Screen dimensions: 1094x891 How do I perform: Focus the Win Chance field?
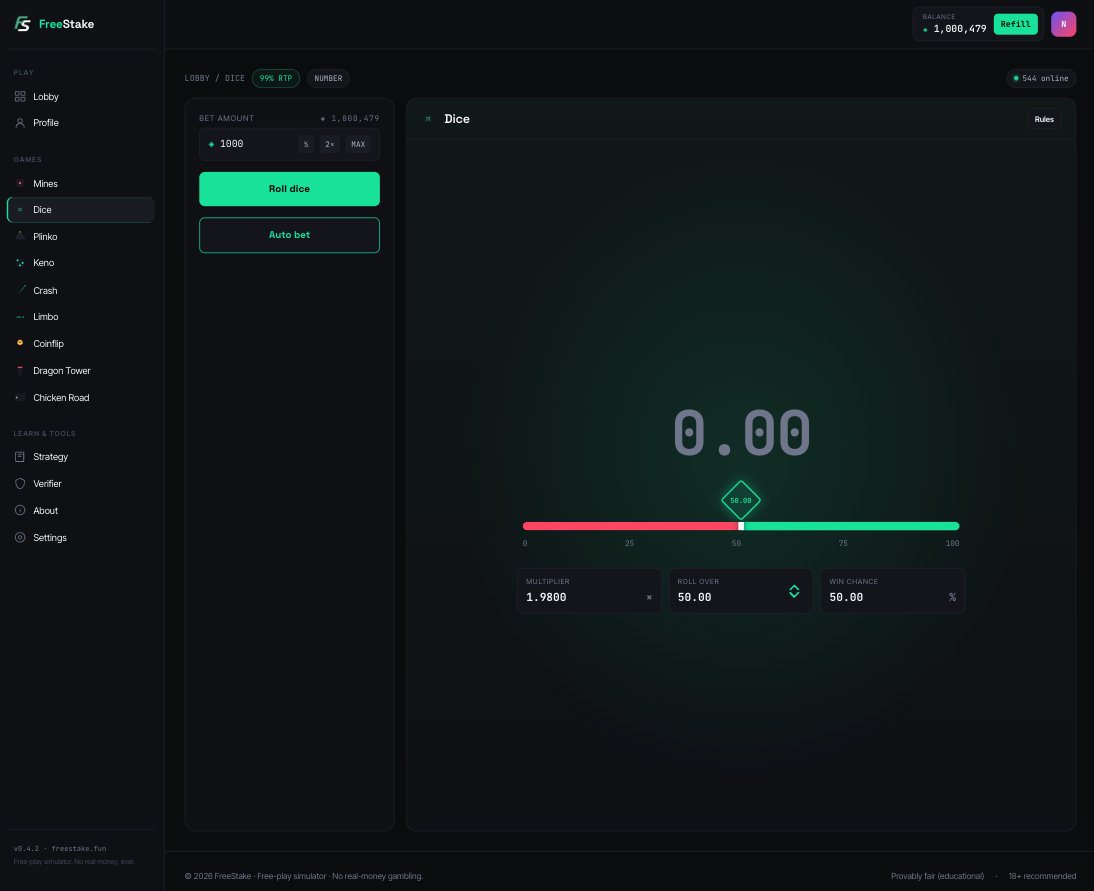tap(893, 592)
